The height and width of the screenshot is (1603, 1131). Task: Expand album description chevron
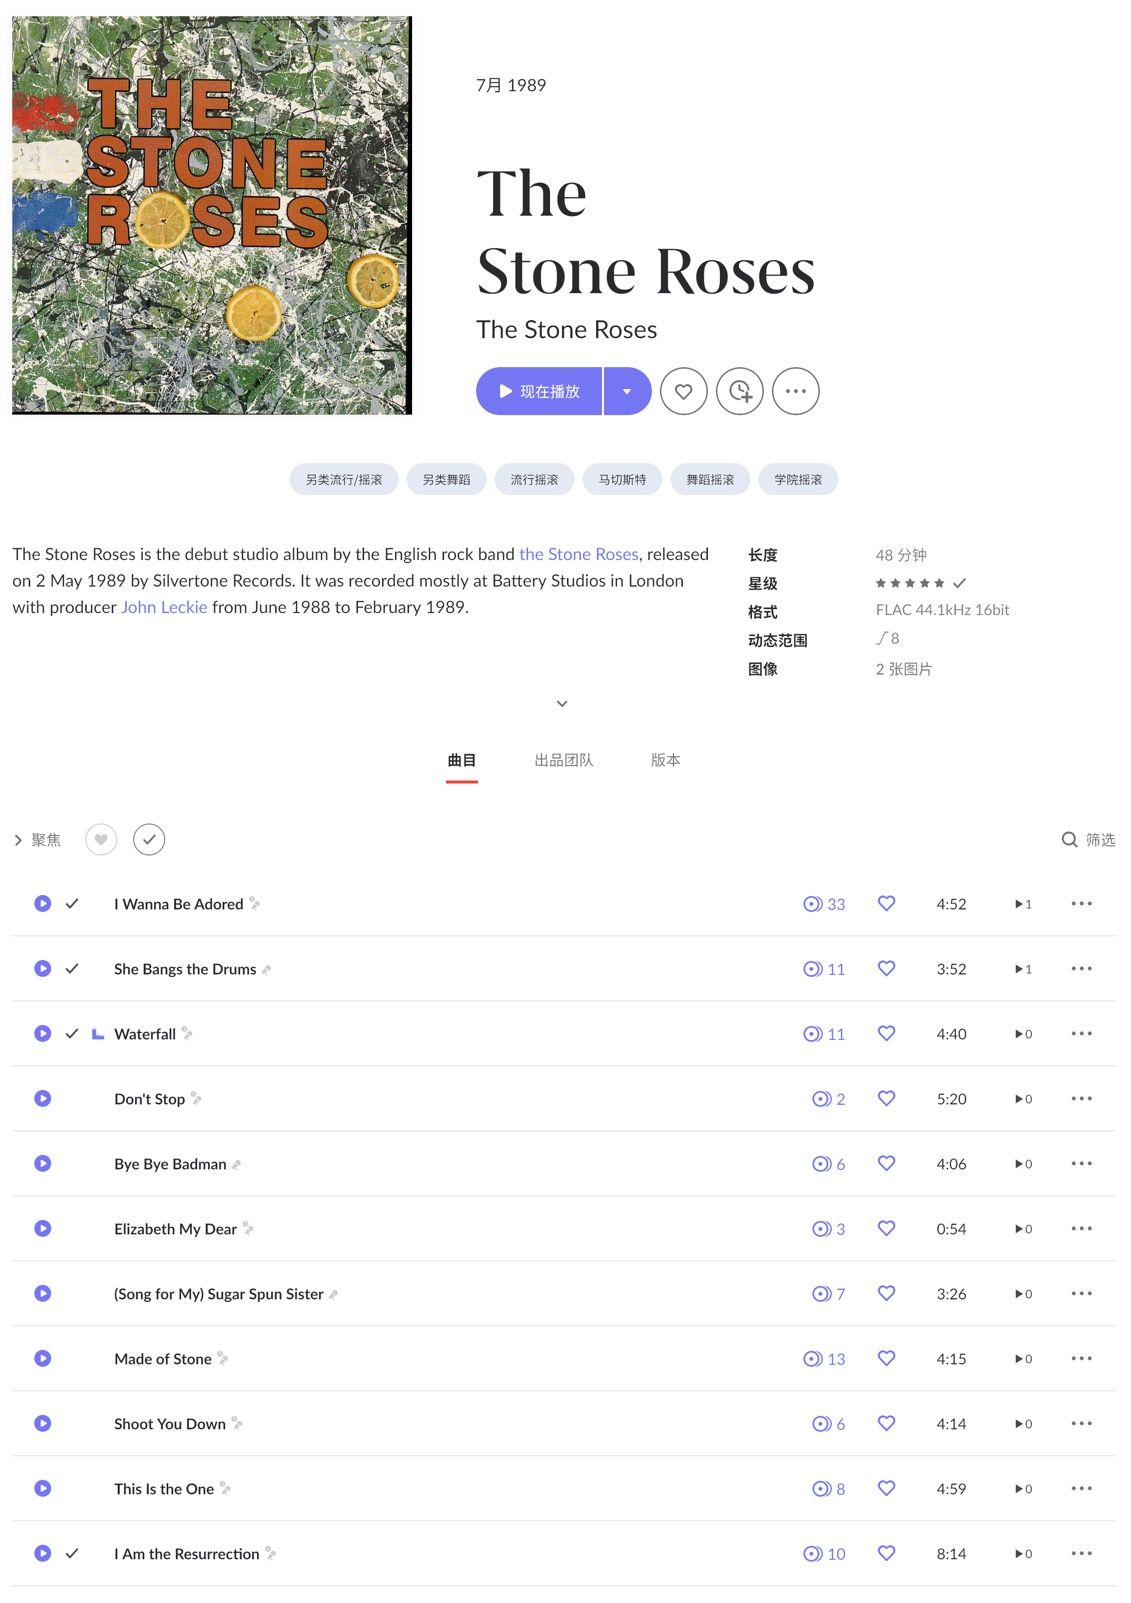pyautogui.click(x=562, y=703)
